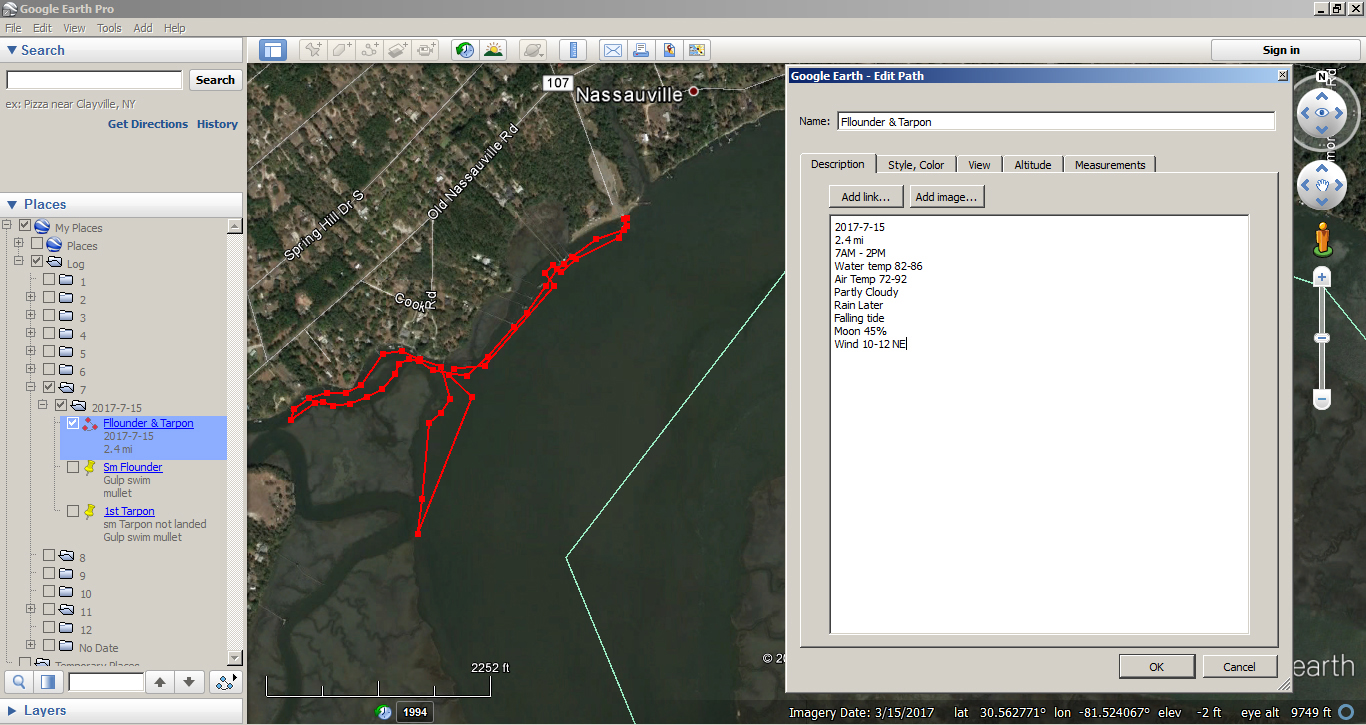Click the move-down arrow below Places panel

[x=190, y=682]
